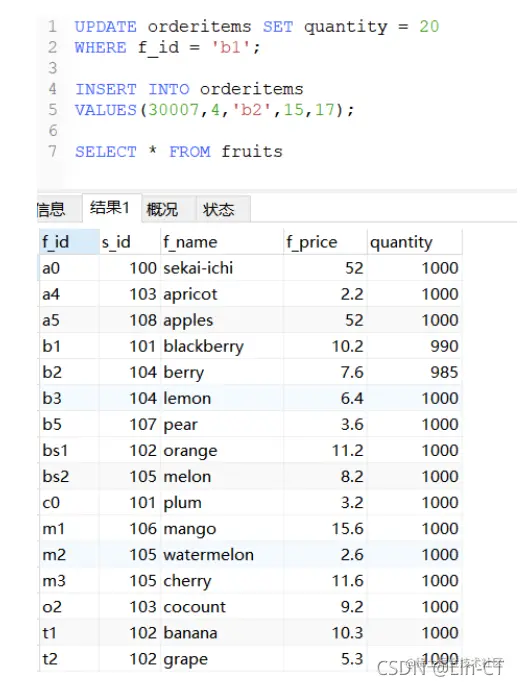Click the 'b2' id cell
The image size is (520, 686).
coord(69,372)
